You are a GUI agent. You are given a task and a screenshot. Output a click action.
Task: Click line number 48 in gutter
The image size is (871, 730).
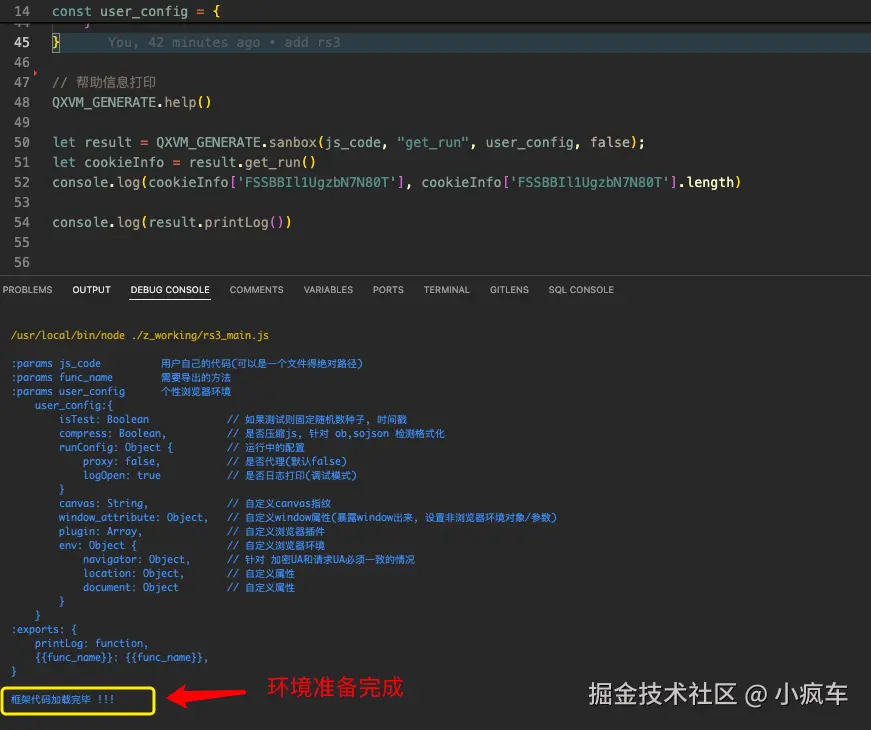[x=22, y=102]
